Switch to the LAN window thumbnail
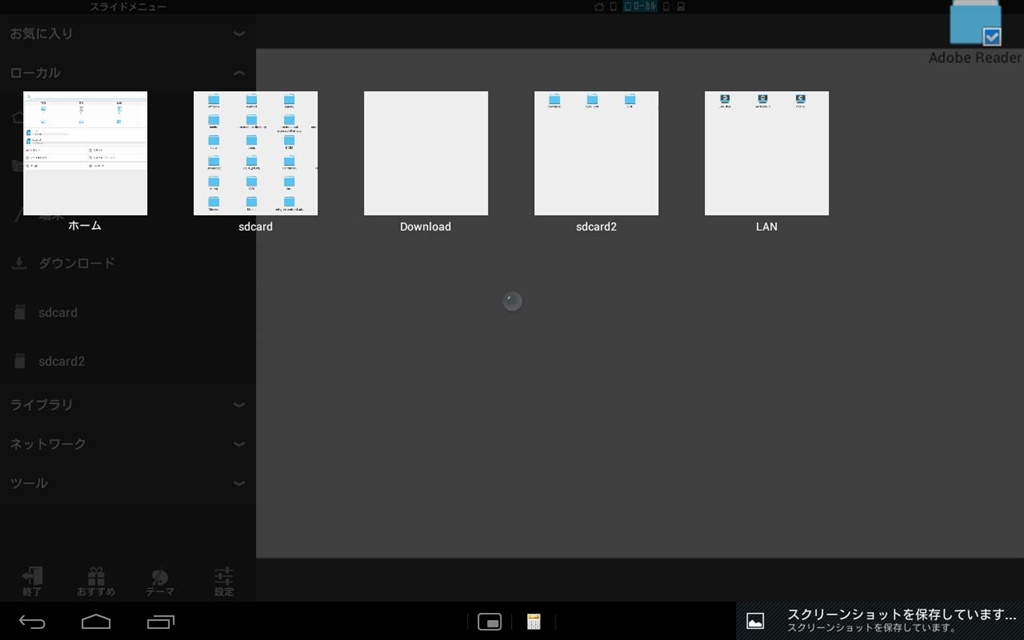The width and height of the screenshot is (1024, 640). pyautogui.click(x=767, y=153)
